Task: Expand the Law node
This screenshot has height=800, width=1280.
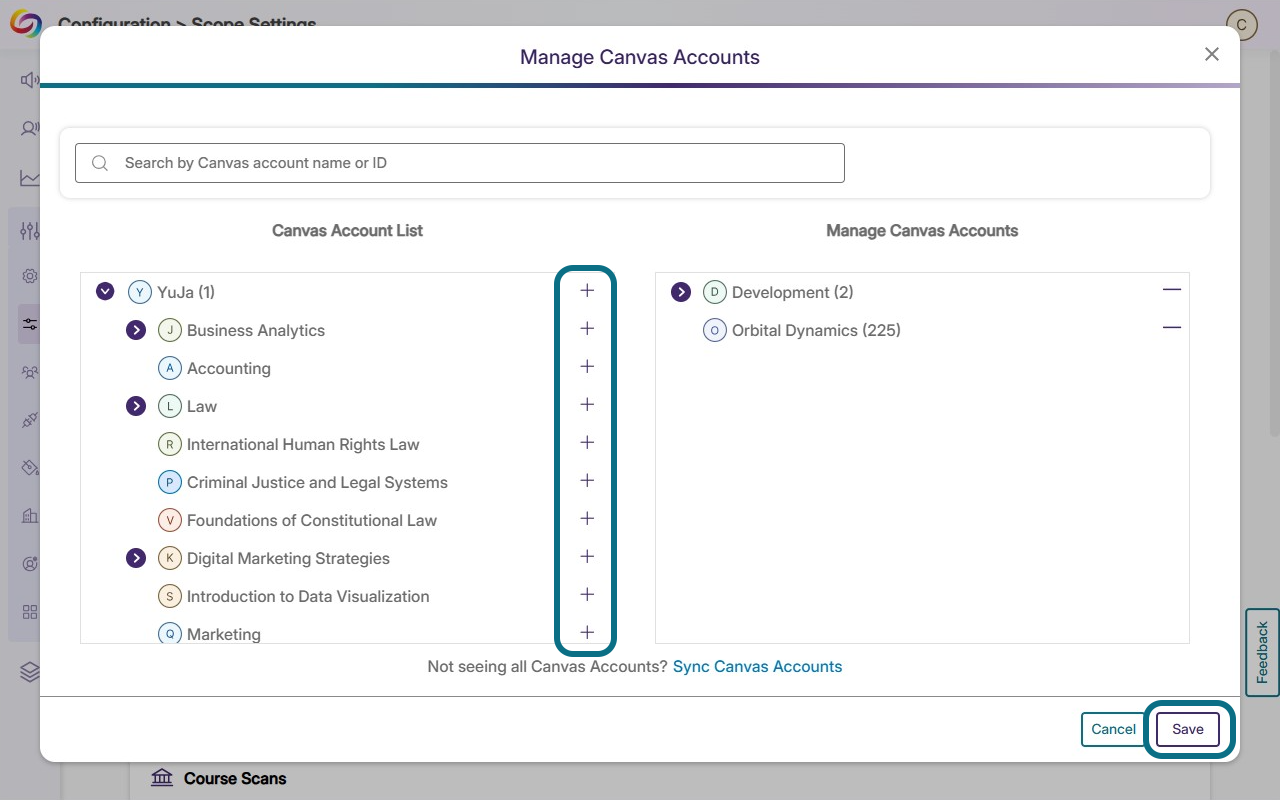Action: tap(136, 406)
